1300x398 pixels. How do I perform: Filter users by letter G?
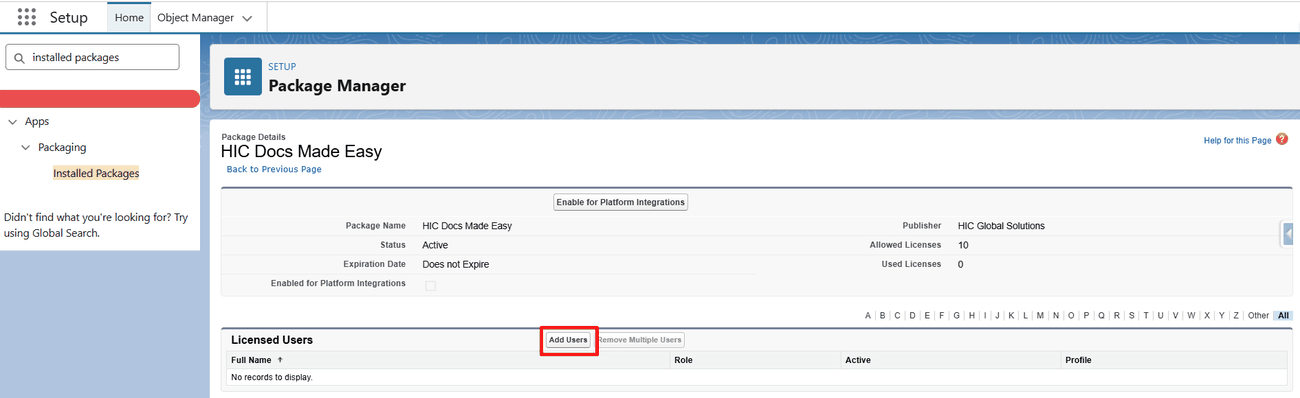(x=956, y=316)
